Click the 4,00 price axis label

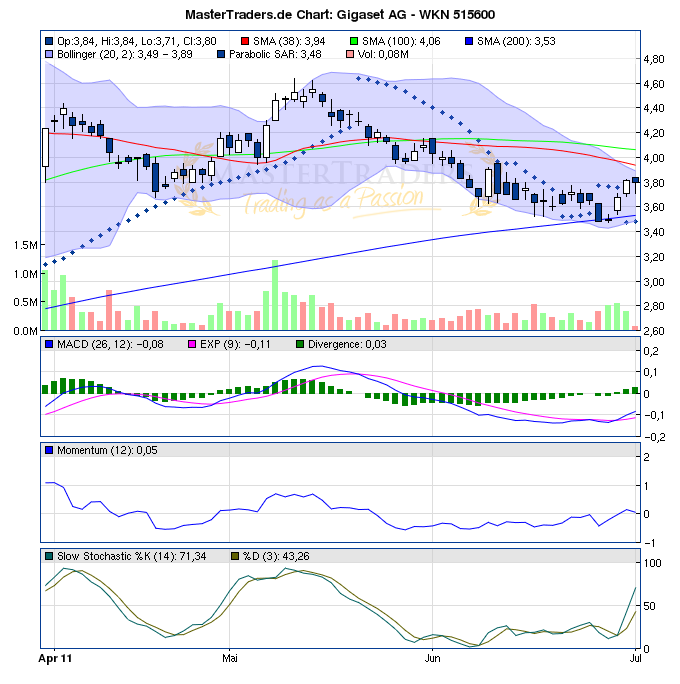point(653,158)
